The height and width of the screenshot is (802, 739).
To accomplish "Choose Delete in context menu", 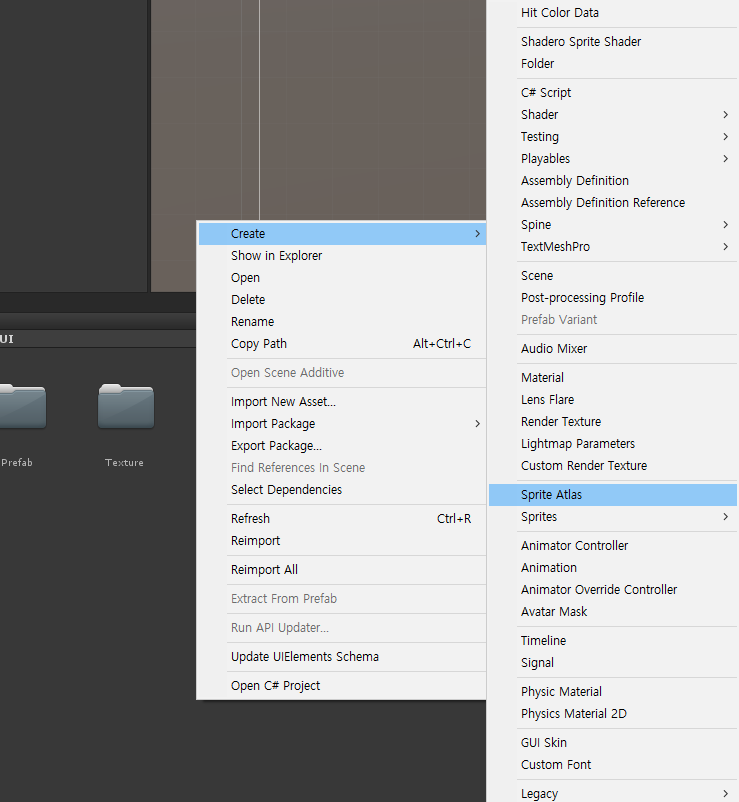I will tap(342, 300).
